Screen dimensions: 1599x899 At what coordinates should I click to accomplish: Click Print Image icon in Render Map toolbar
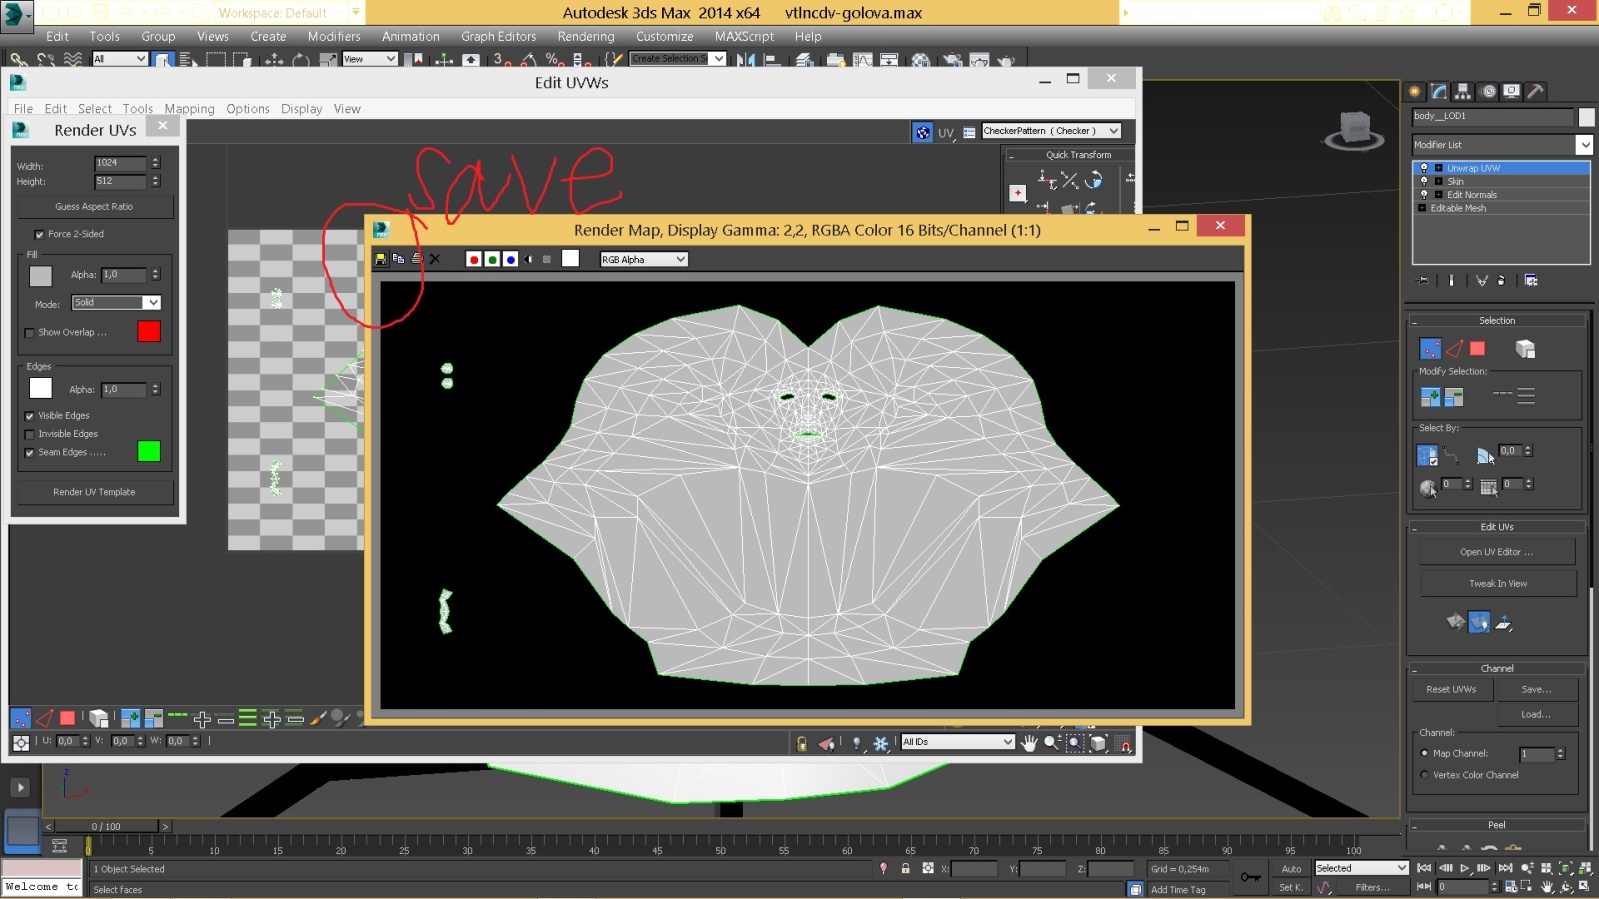pos(416,259)
